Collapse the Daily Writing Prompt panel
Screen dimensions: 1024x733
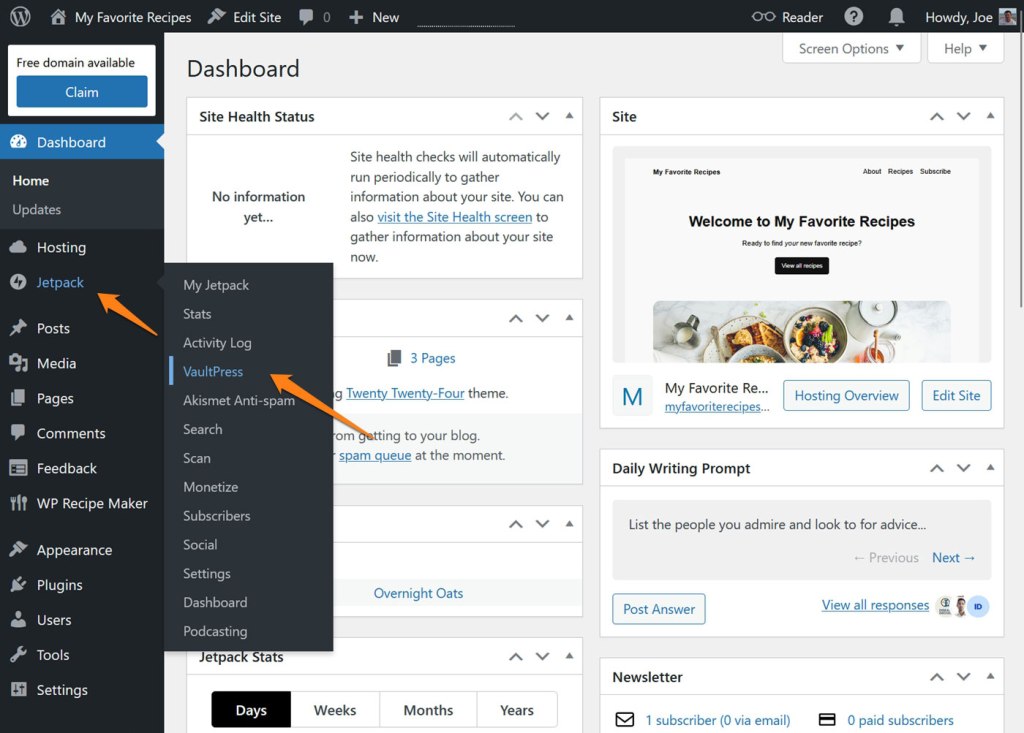click(990, 467)
